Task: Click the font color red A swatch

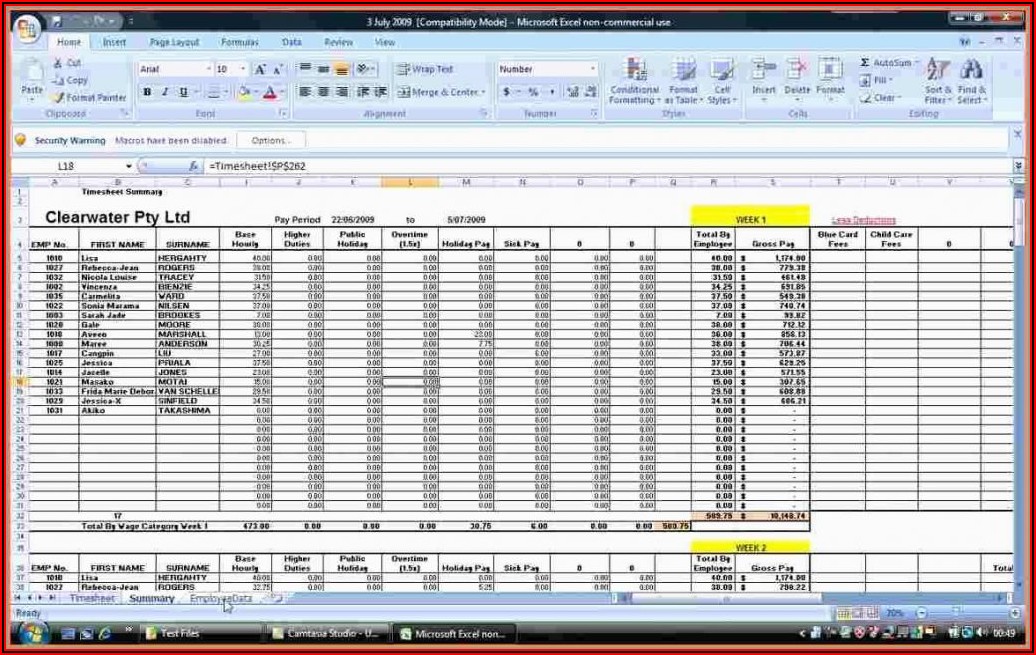Action: [269, 93]
